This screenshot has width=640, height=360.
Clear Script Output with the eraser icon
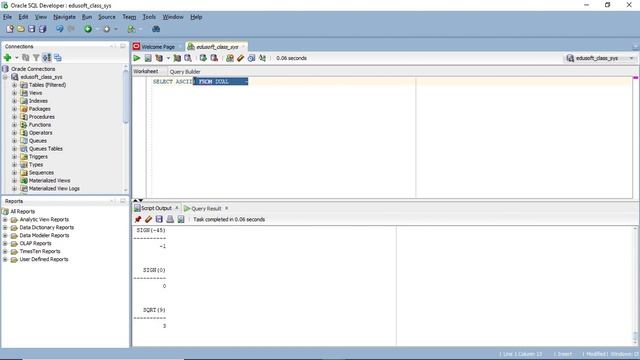click(x=149, y=220)
